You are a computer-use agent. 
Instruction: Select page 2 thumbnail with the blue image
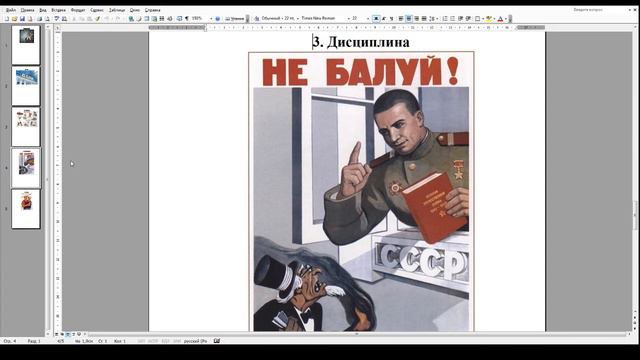(x=26, y=86)
